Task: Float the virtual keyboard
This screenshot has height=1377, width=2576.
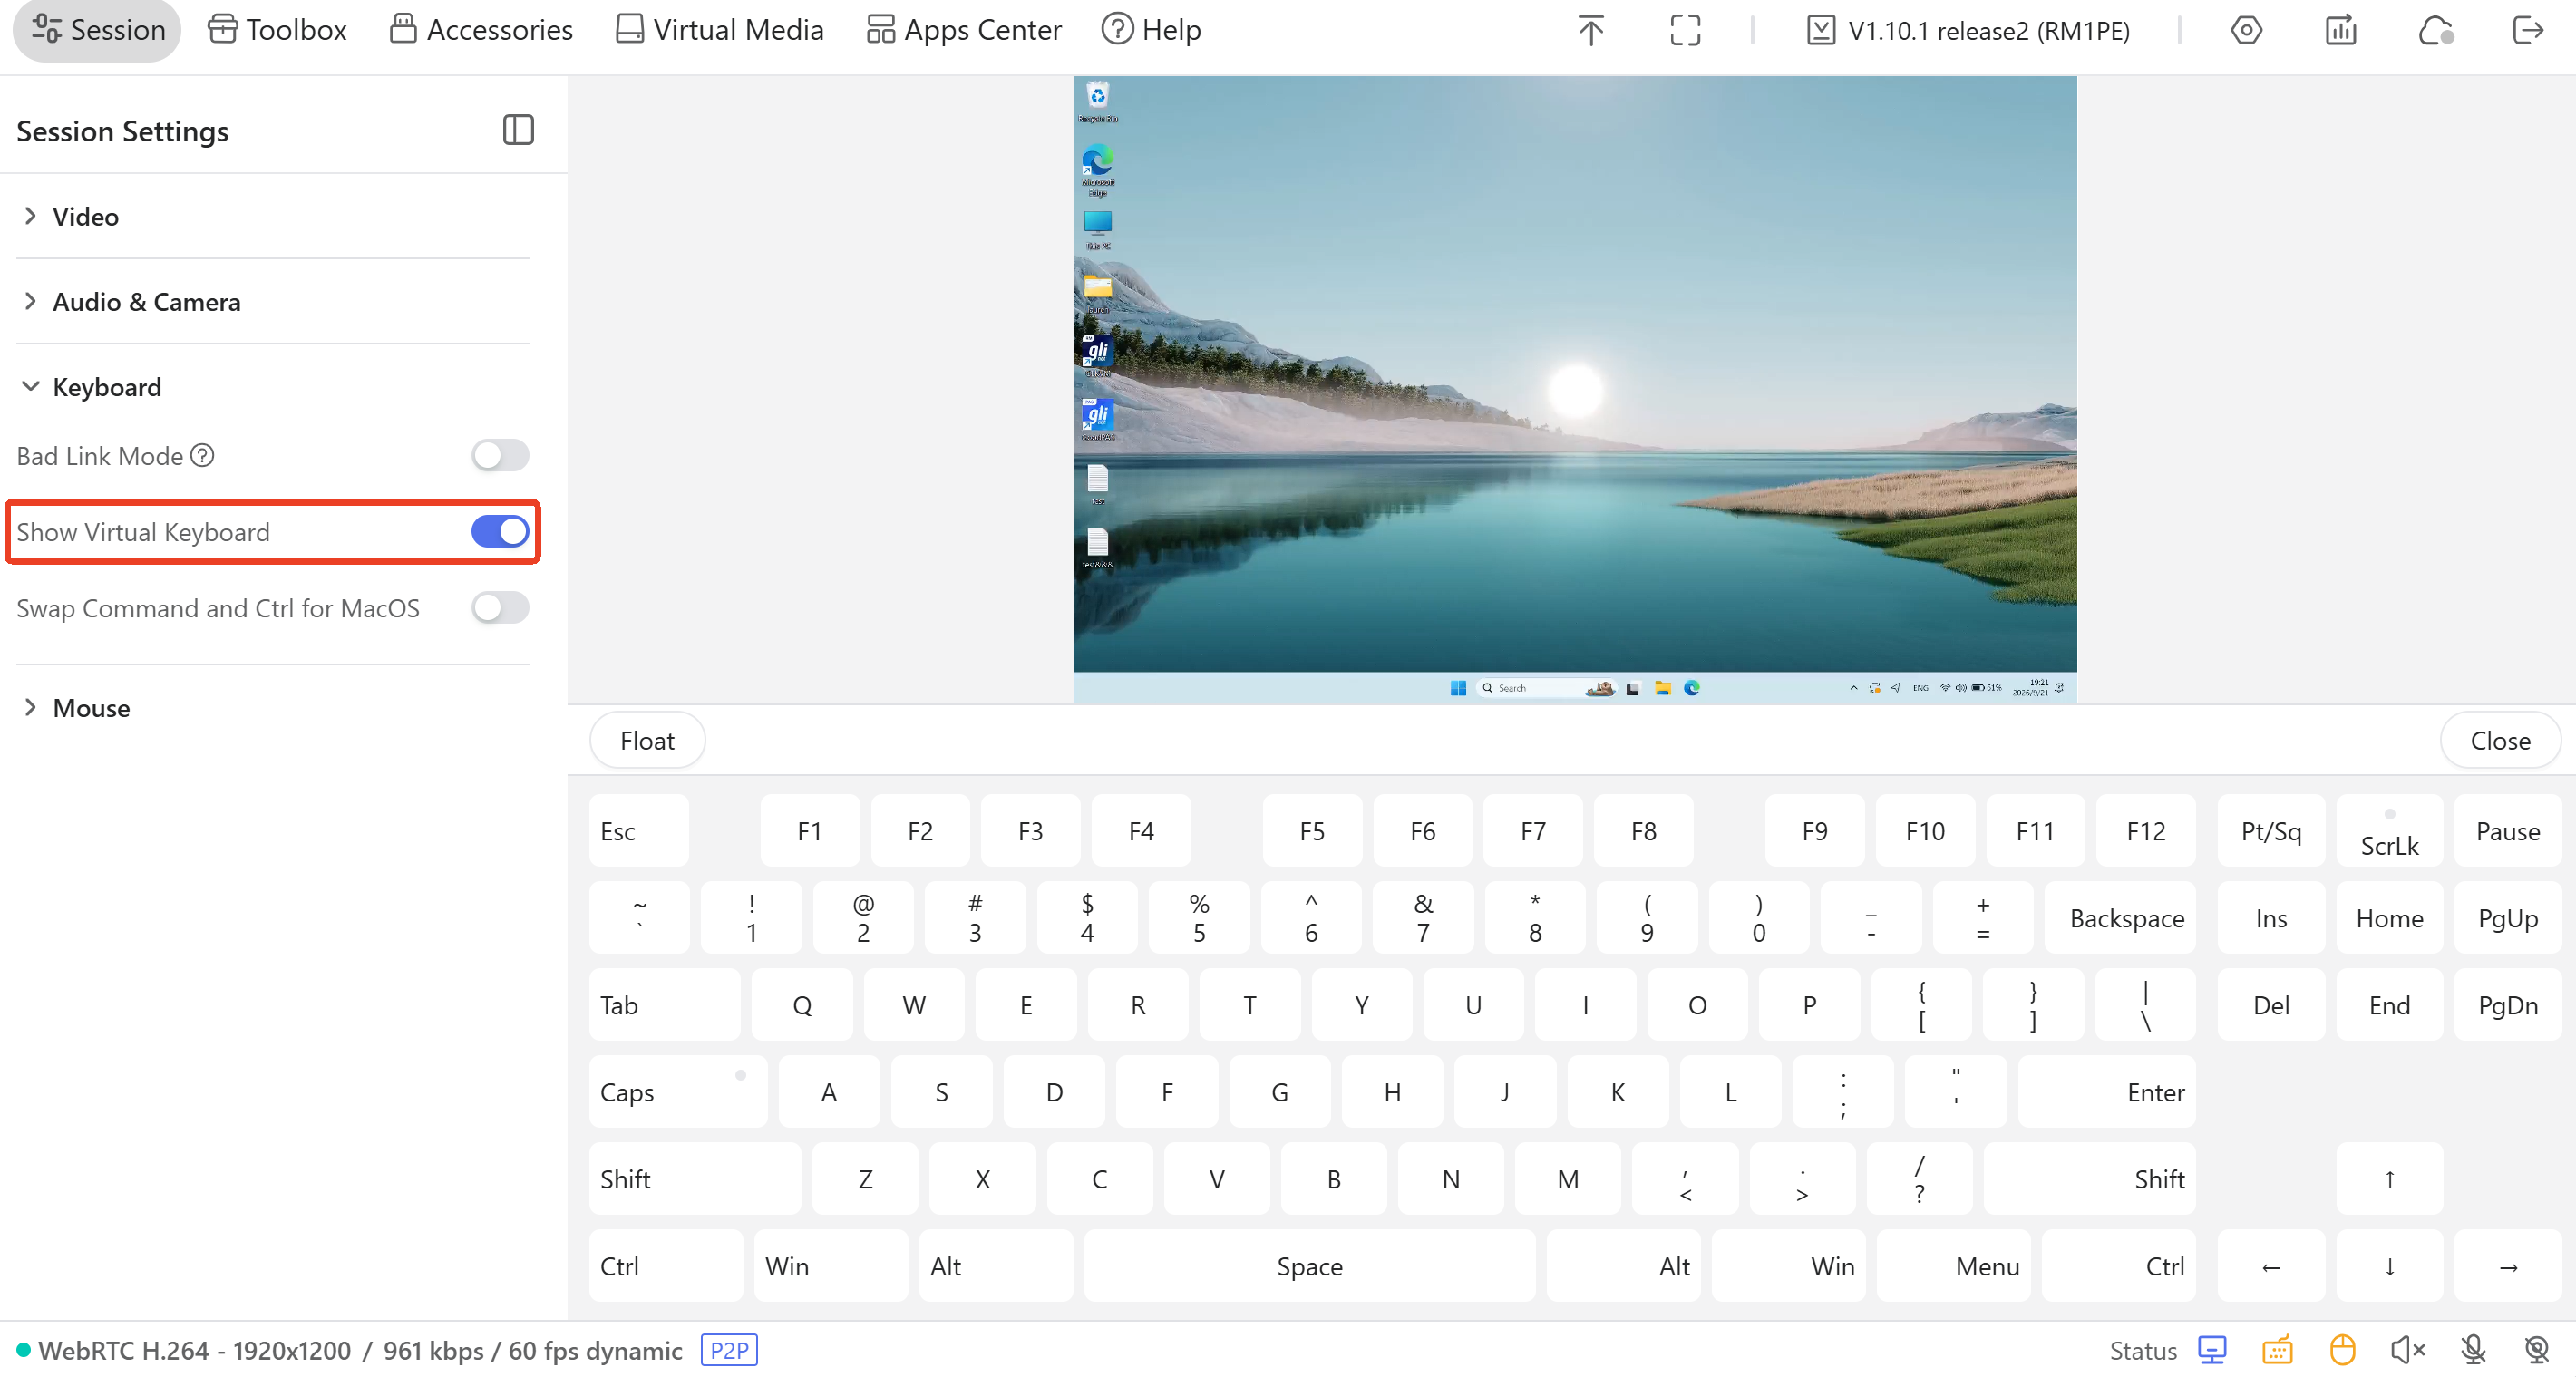Action: click(x=647, y=741)
